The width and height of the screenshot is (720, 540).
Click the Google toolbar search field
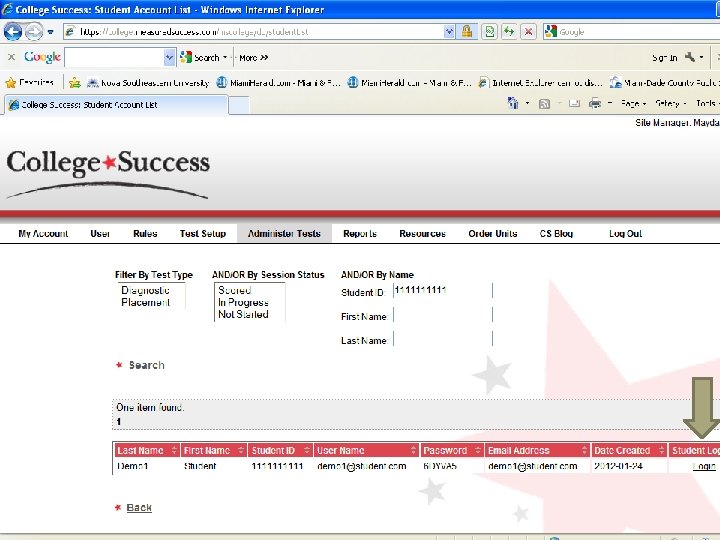click(x=115, y=57)
